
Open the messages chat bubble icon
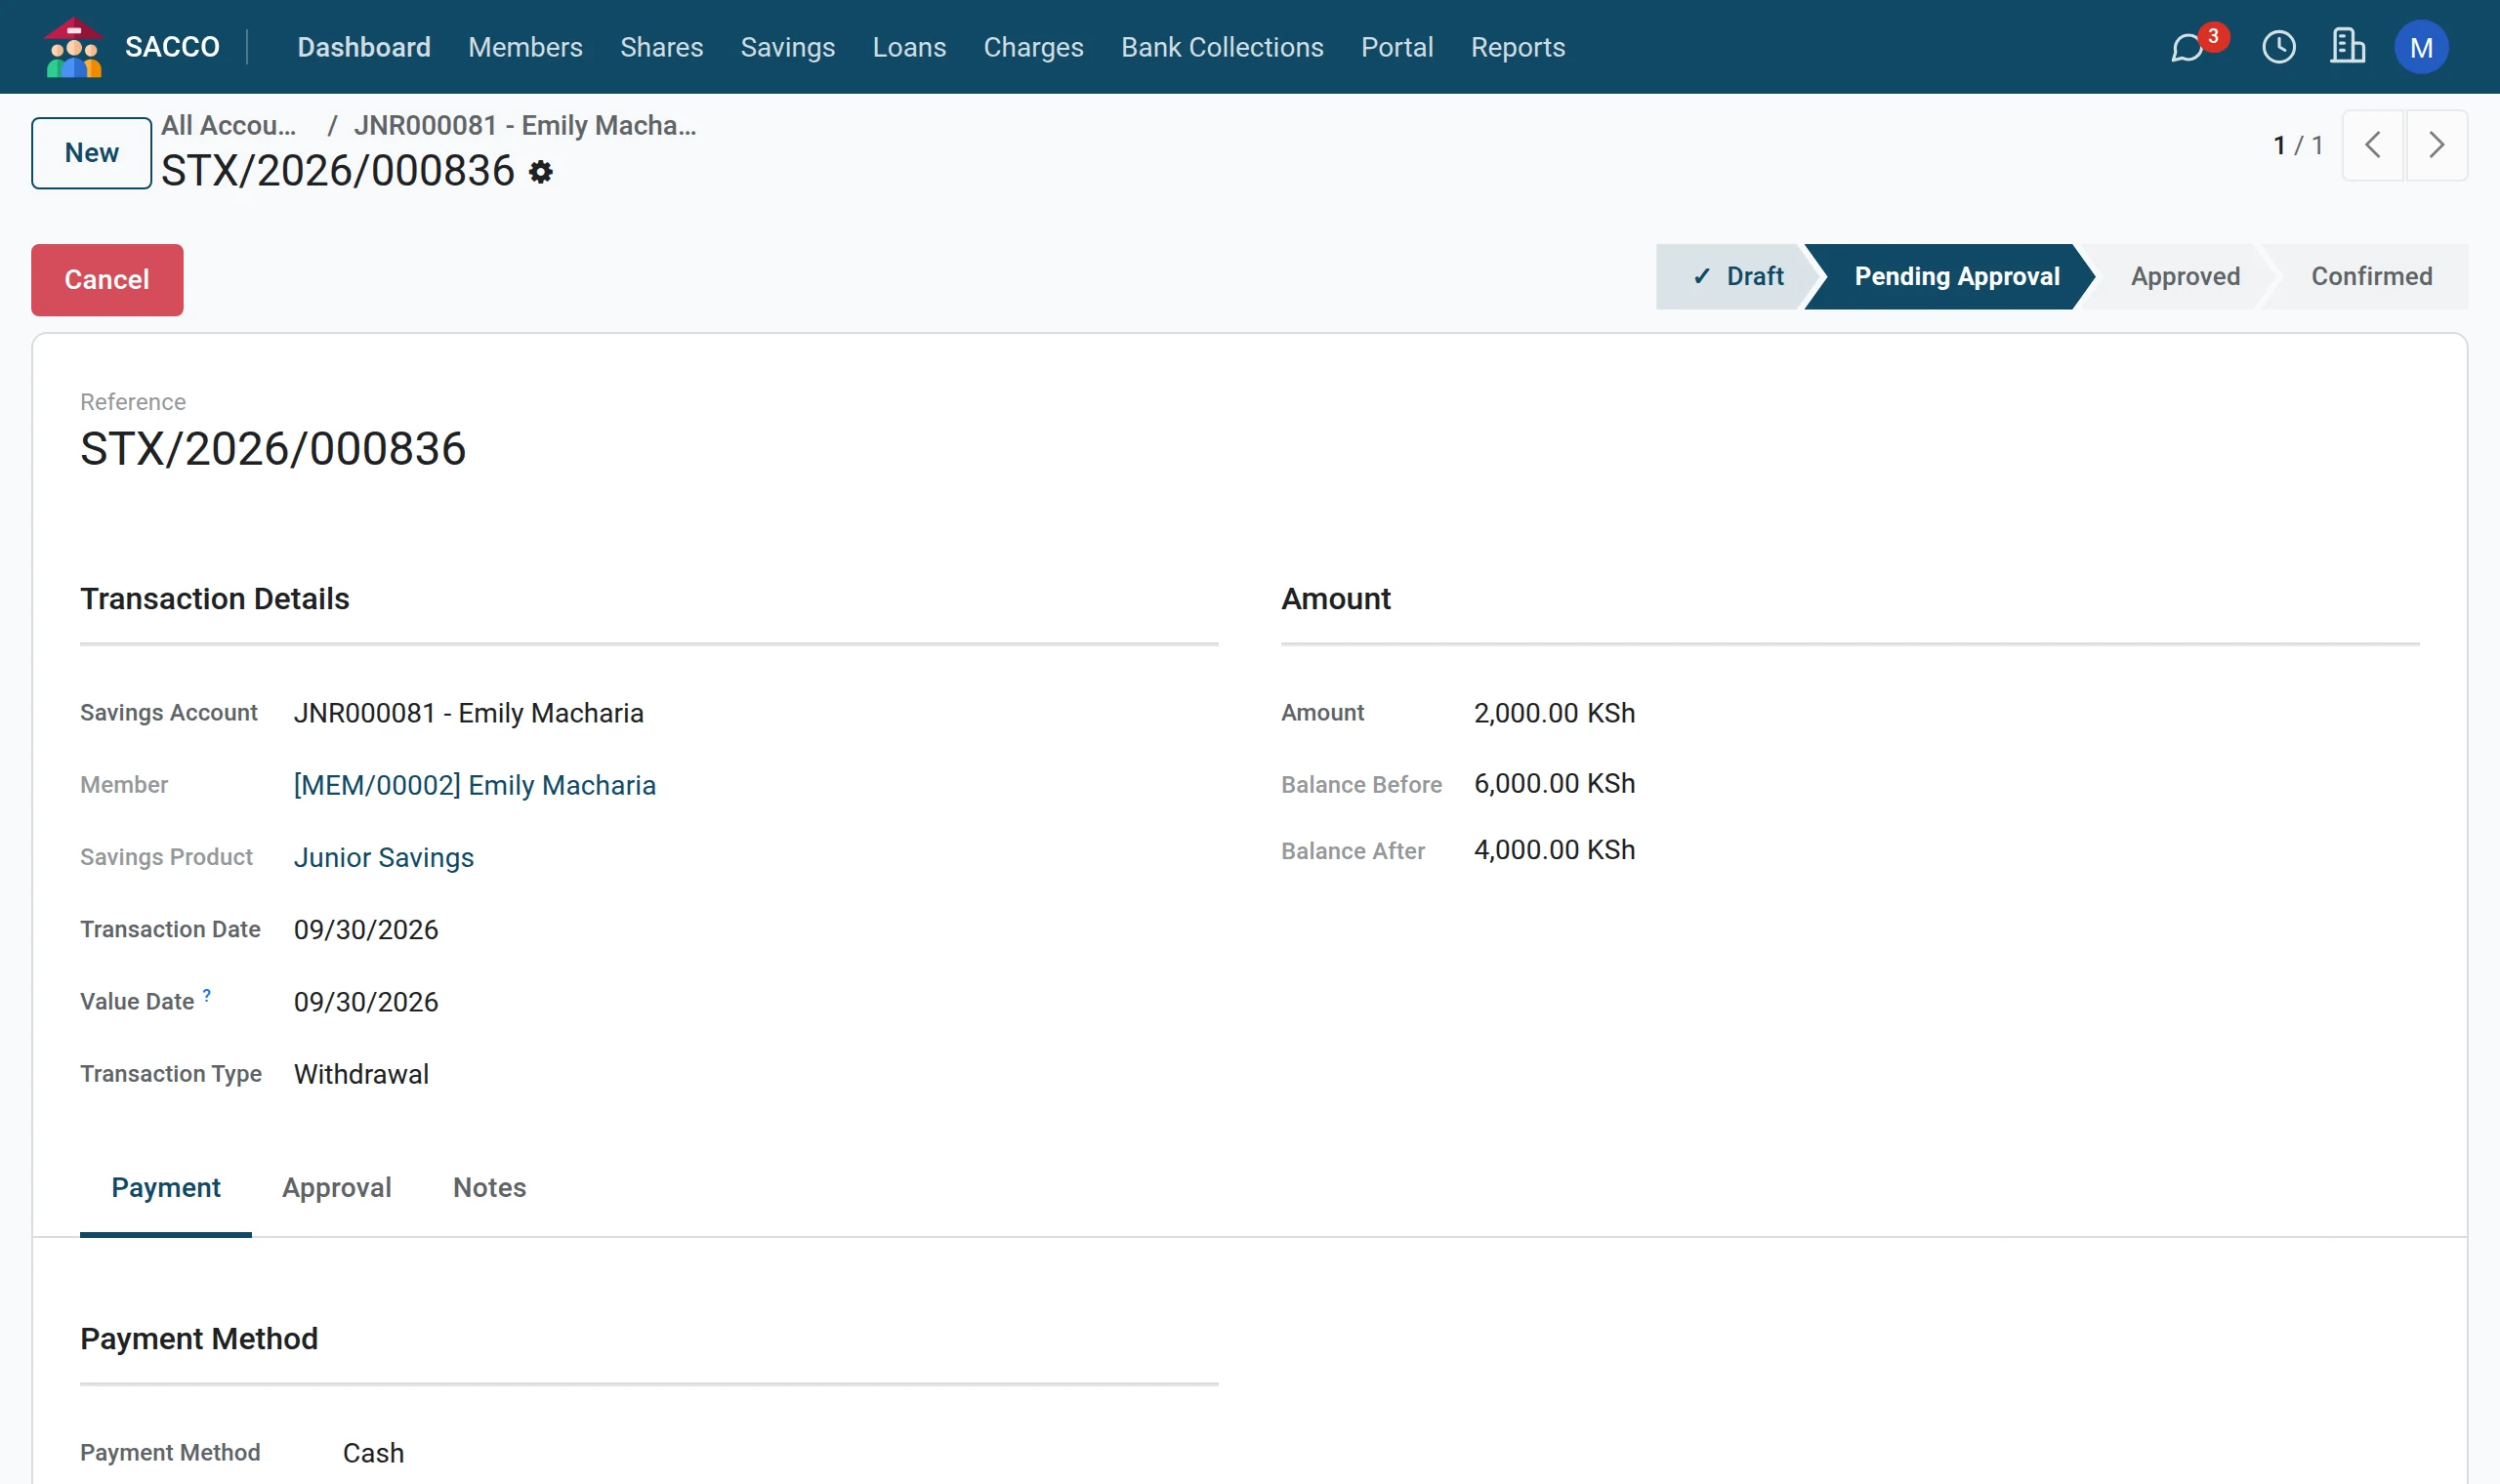point(2188,47)
